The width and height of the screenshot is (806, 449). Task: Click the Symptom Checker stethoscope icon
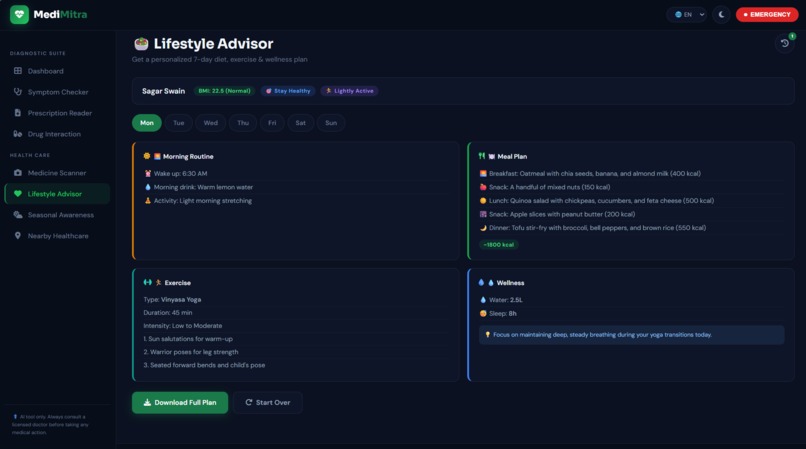pos(18,92)
